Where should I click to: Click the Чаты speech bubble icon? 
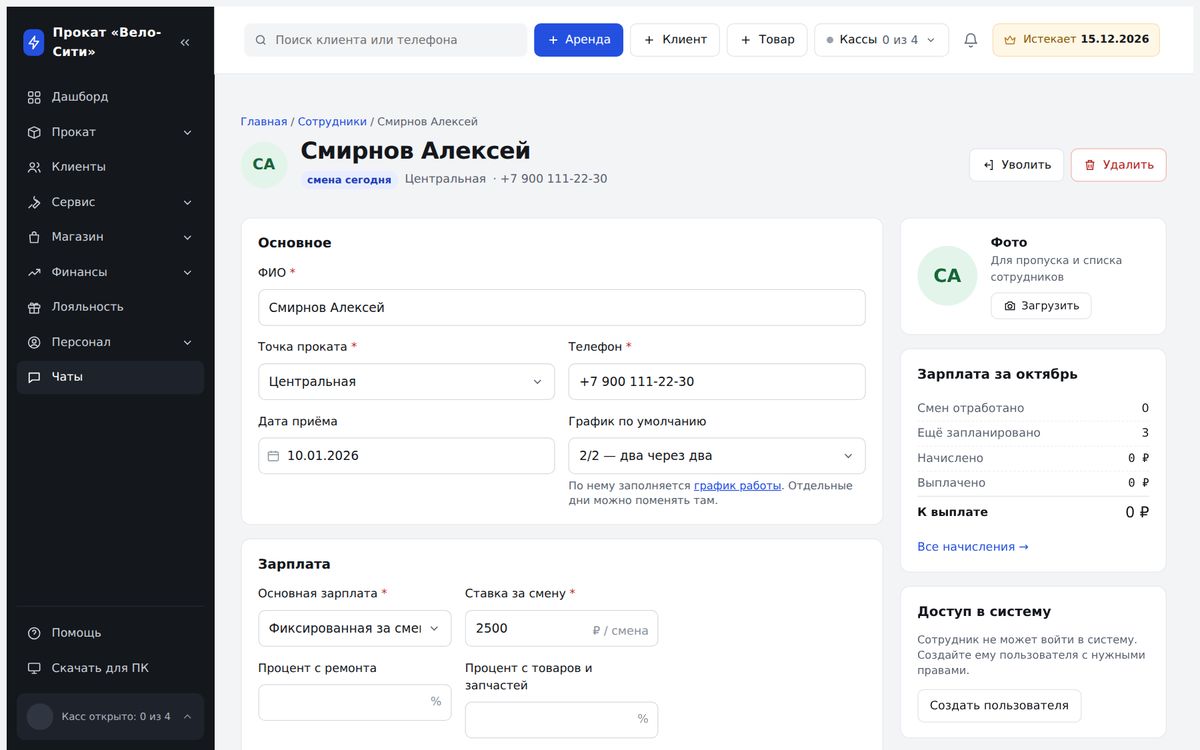point(34,377)
